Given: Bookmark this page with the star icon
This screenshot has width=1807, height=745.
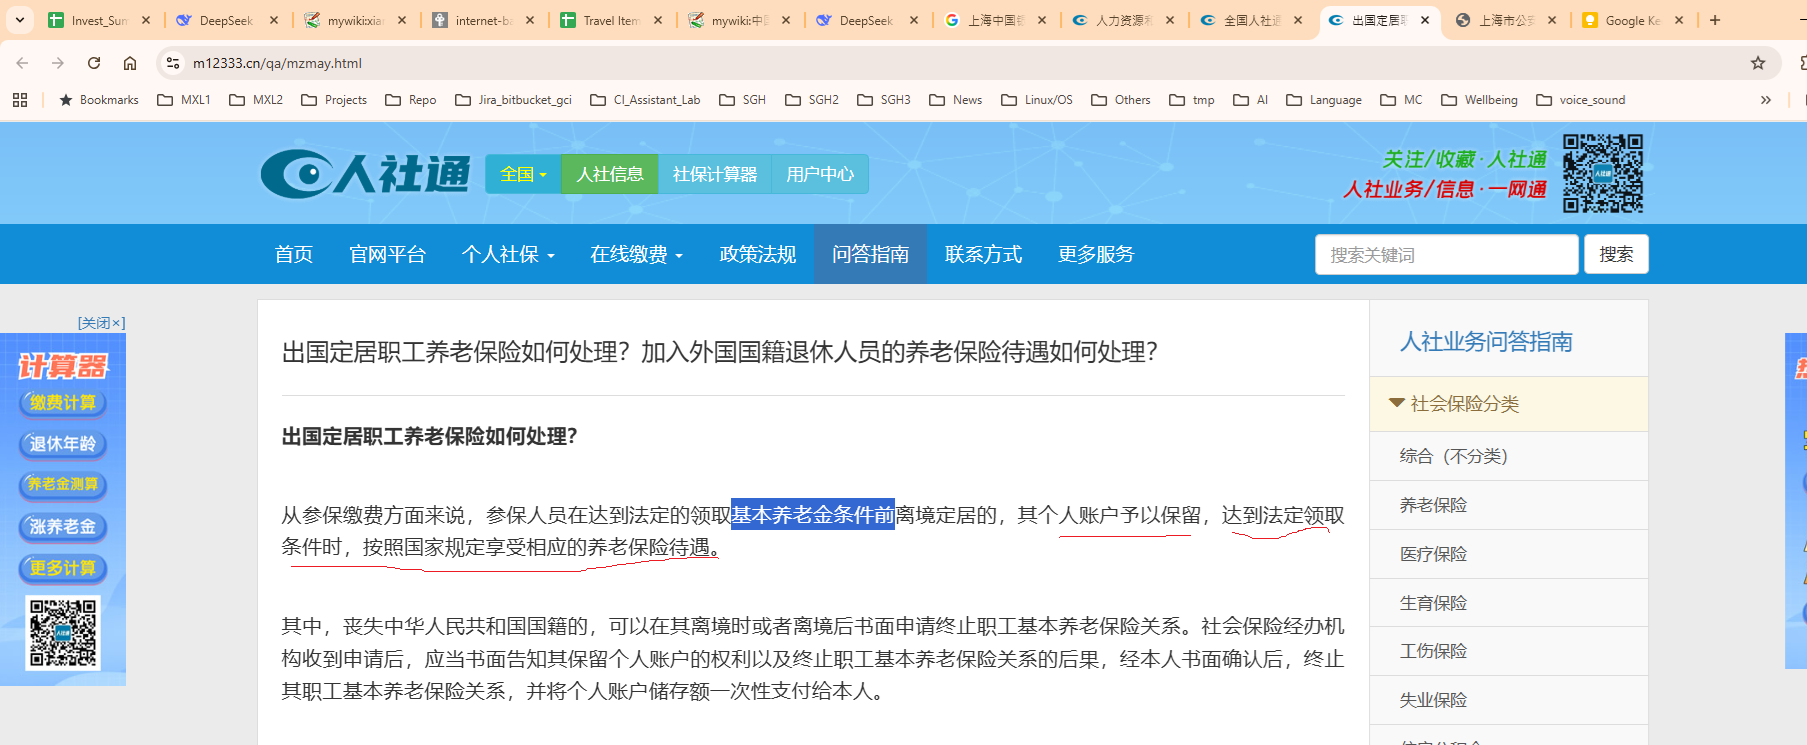Looking at the screenshot, I should click(x=1757, y=63).
